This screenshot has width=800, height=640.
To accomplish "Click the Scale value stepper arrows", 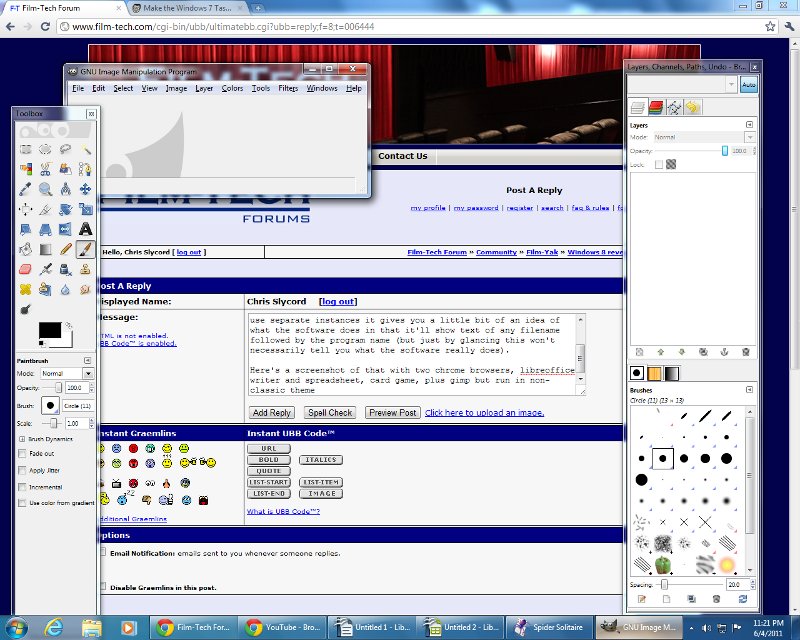I will click(91, 423).
